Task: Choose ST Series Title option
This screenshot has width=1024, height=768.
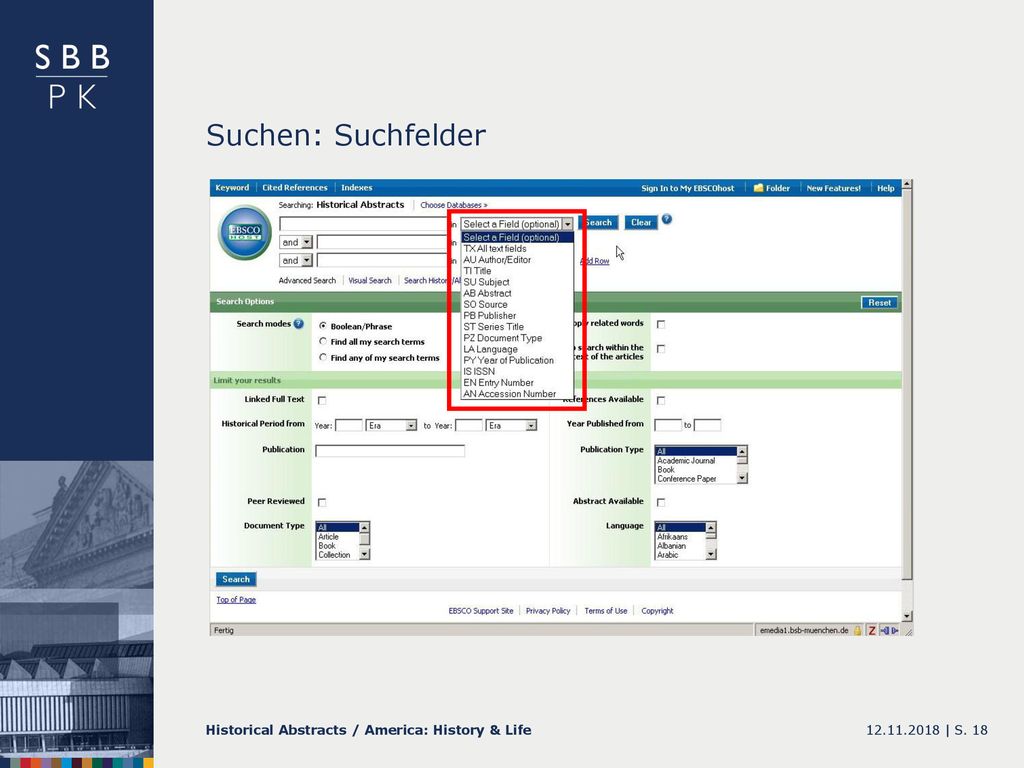Action: 517,327
